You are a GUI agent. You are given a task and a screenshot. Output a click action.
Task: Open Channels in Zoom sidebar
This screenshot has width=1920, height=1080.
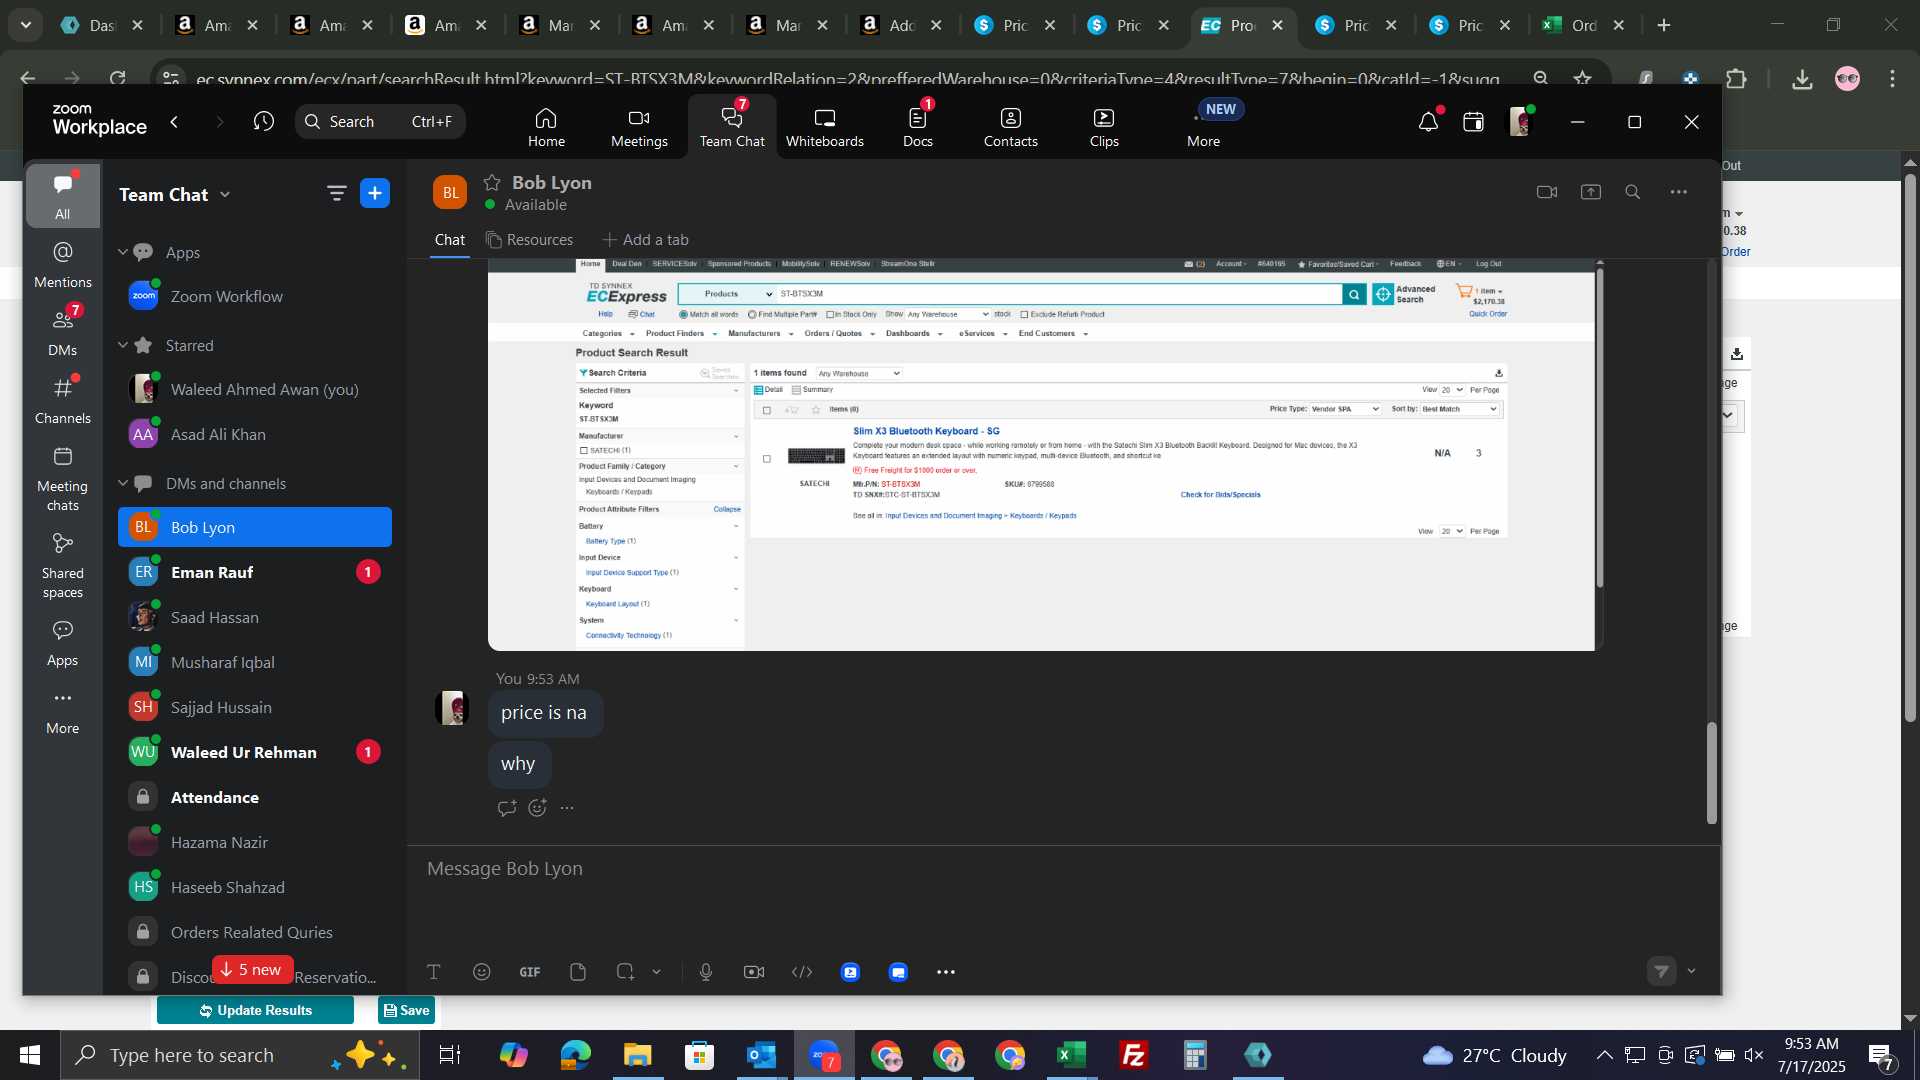pyautogui.click(x=63, y=401)
